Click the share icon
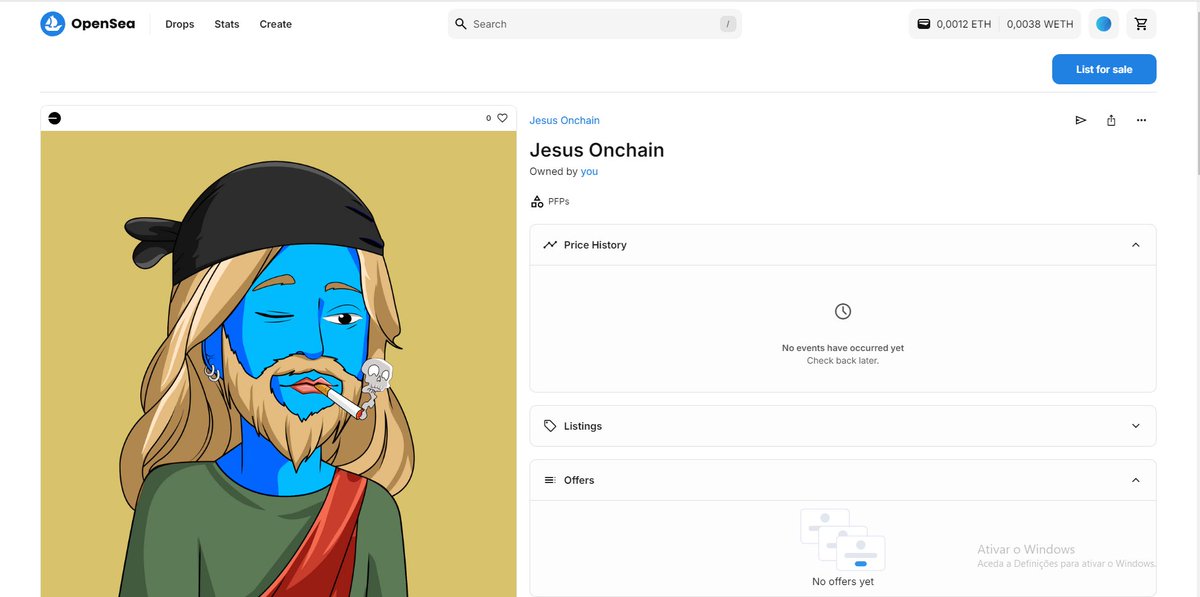 (x=1111, y=120)
